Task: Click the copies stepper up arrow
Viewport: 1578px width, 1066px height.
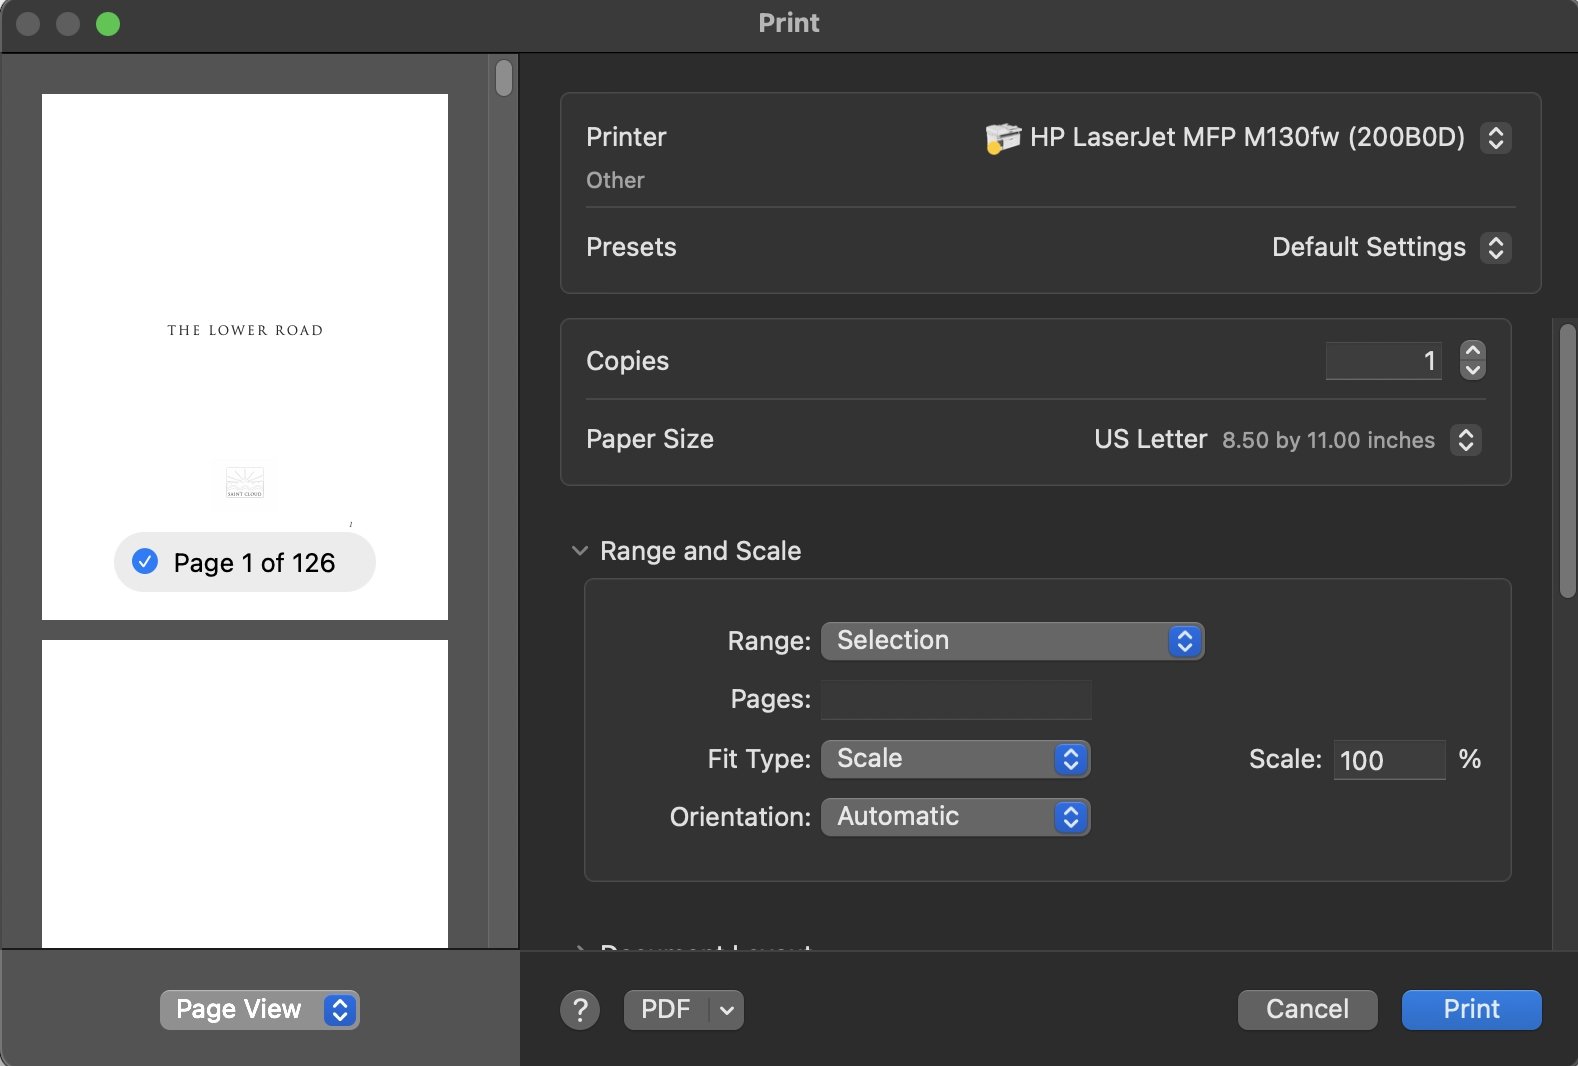Action: 1472,351
